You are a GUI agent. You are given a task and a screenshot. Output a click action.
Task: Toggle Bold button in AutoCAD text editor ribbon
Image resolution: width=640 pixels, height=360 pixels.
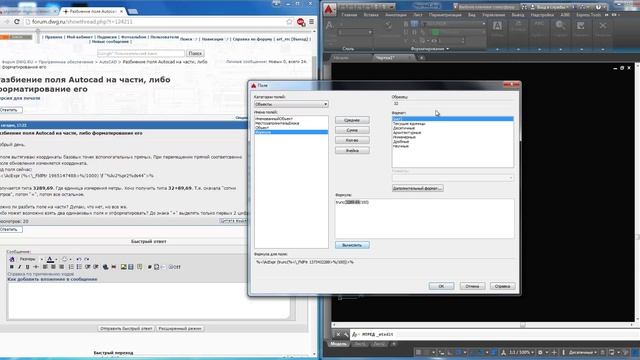406,24
